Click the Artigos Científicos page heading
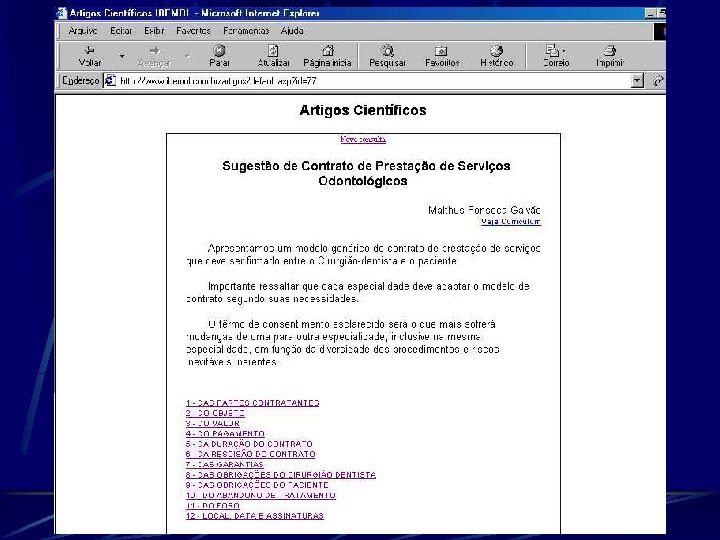 tap(363, 110)
